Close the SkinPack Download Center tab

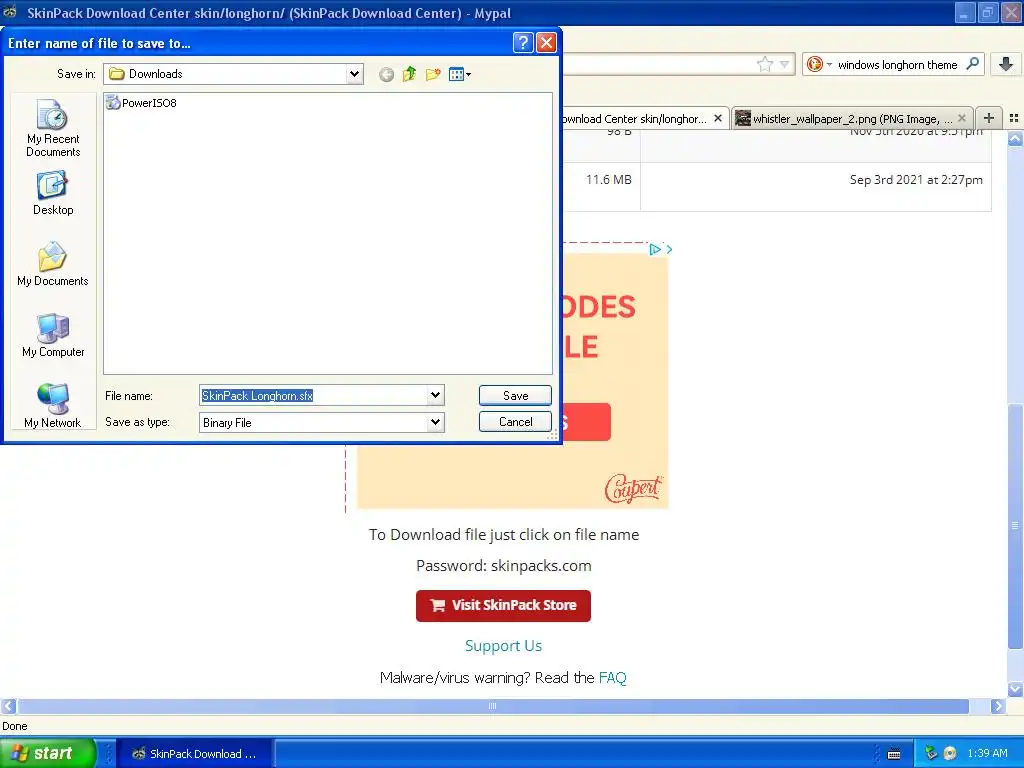718,118
